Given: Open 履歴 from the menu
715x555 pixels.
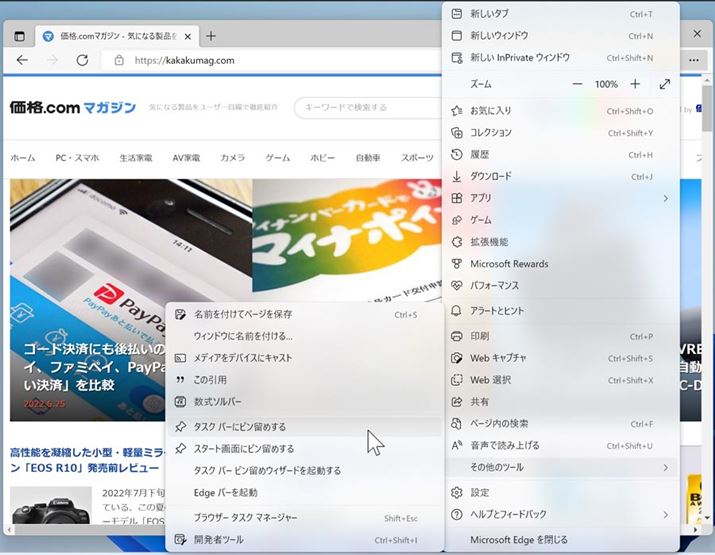Looking at the screenshot, I should coord(560,155).
